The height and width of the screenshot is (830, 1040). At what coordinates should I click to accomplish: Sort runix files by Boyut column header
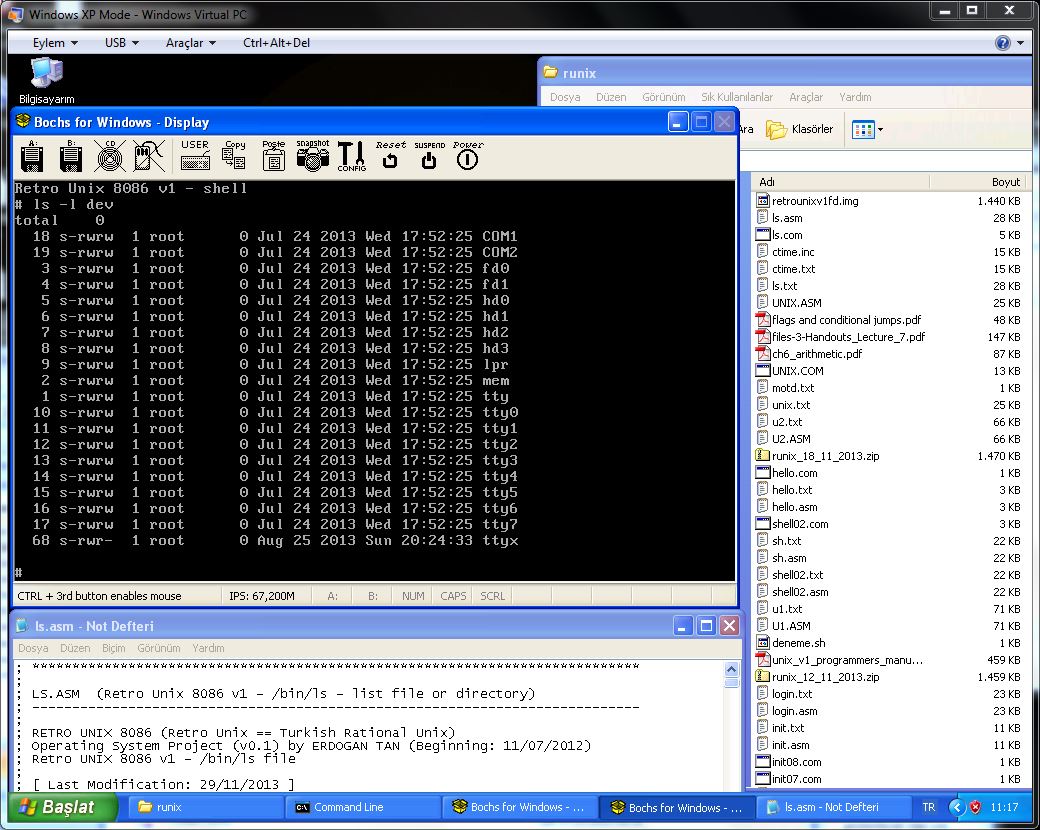coord(977,182)
